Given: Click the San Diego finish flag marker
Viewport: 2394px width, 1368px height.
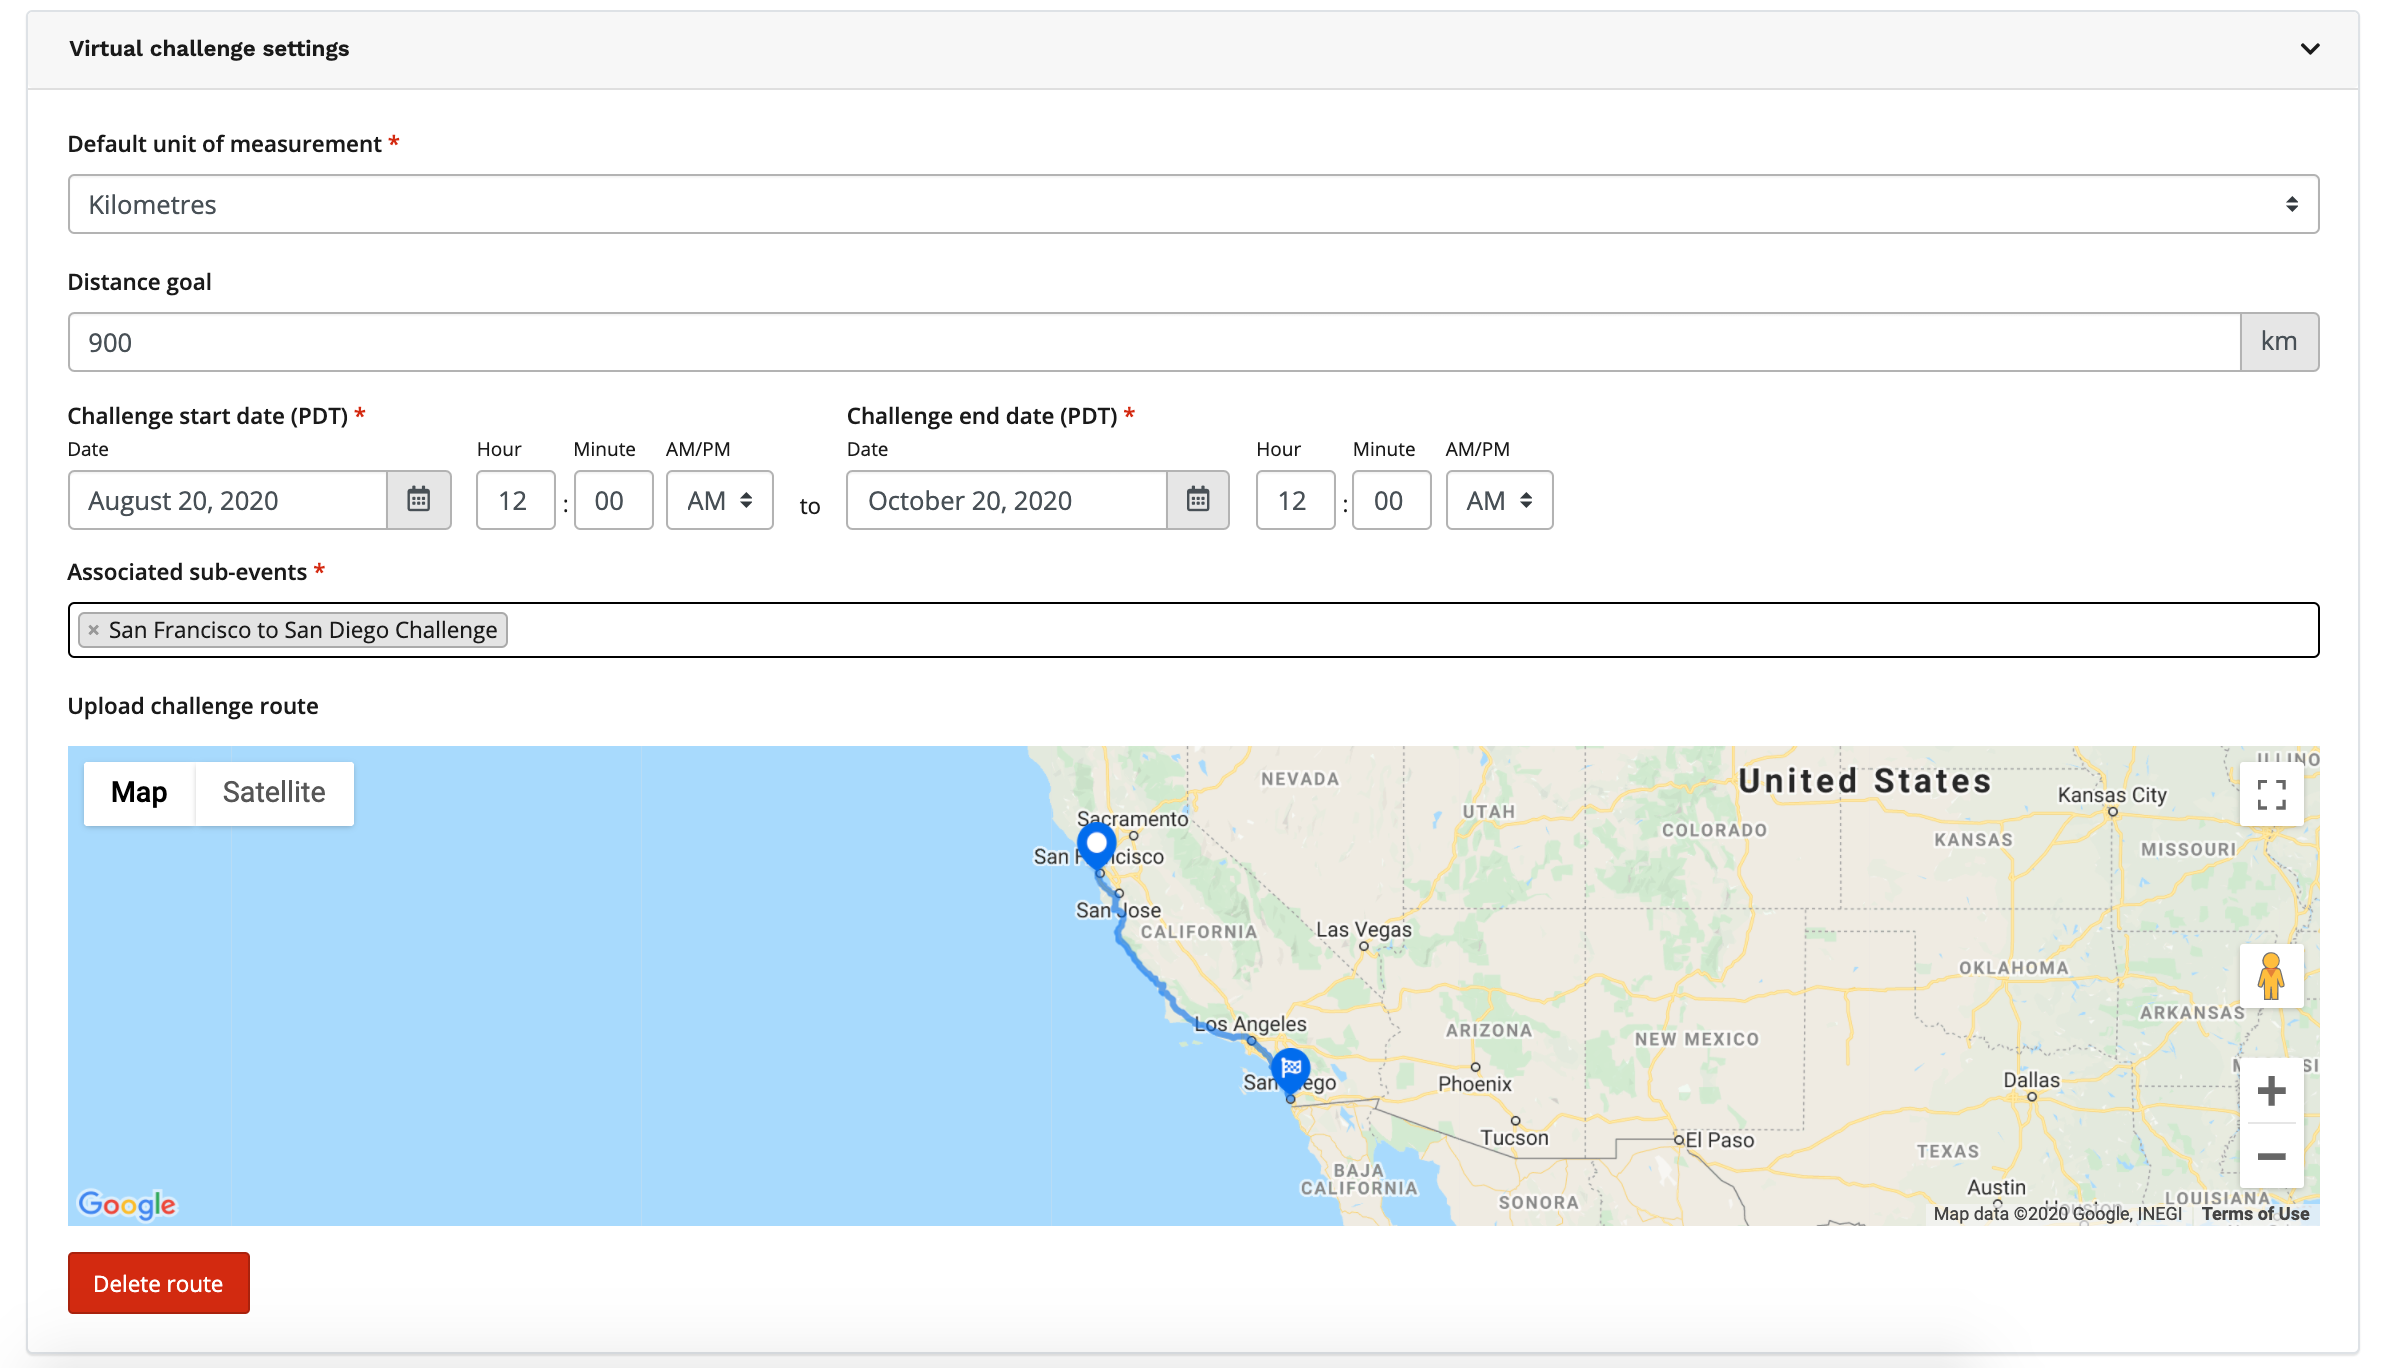Looking at the screenshot, I should 1290,1069.
